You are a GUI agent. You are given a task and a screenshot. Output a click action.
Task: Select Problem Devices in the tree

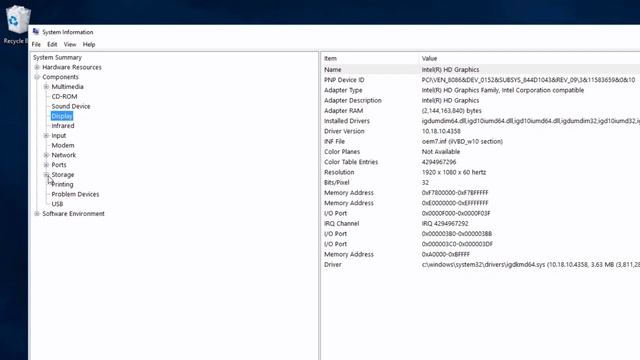pos(75,194)
